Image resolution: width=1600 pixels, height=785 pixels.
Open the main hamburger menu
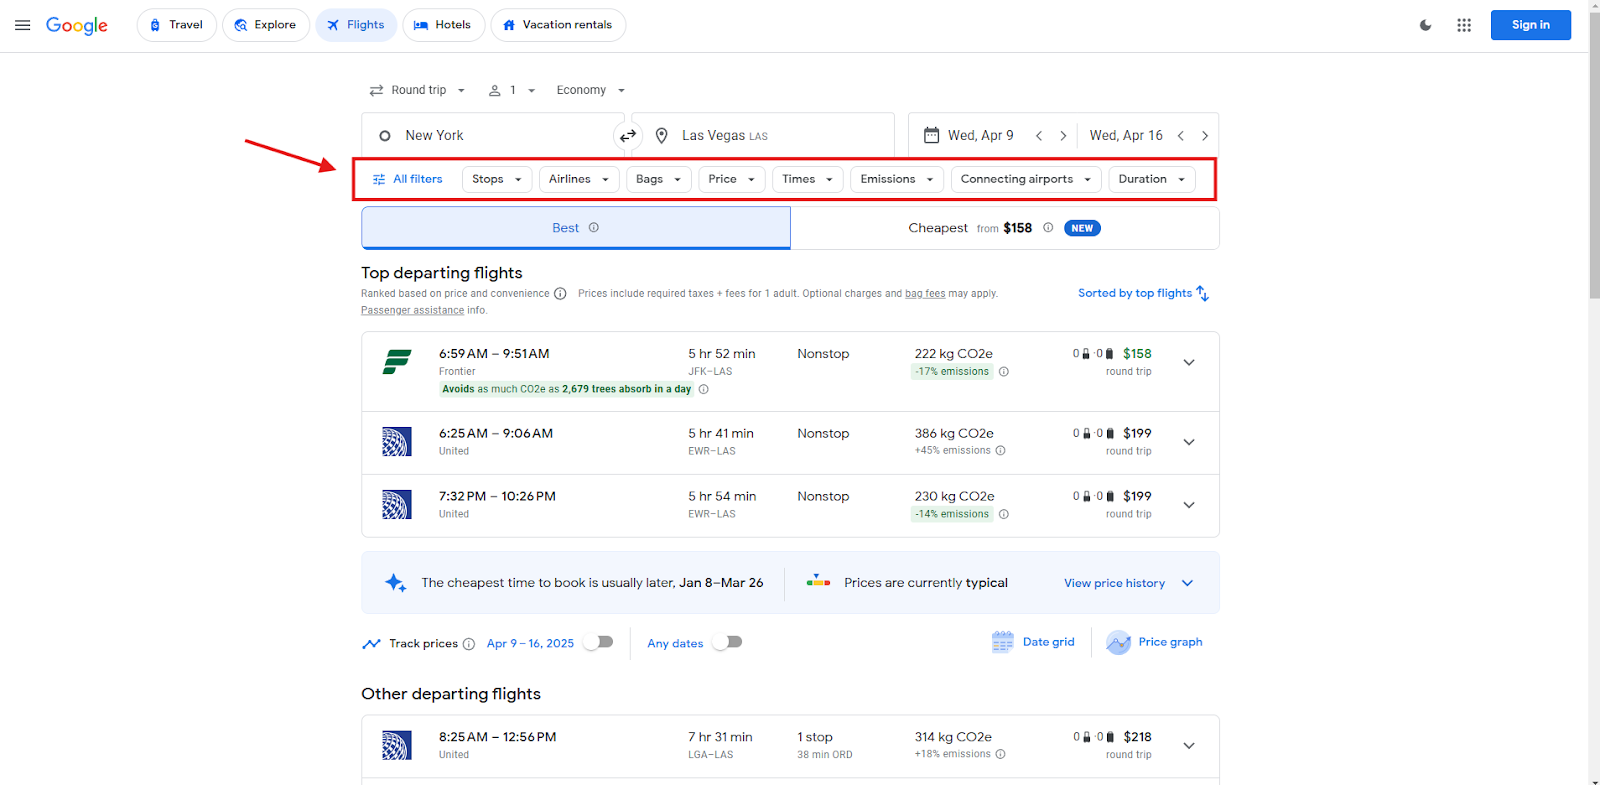pyautogui.click(x=22, y=25)
